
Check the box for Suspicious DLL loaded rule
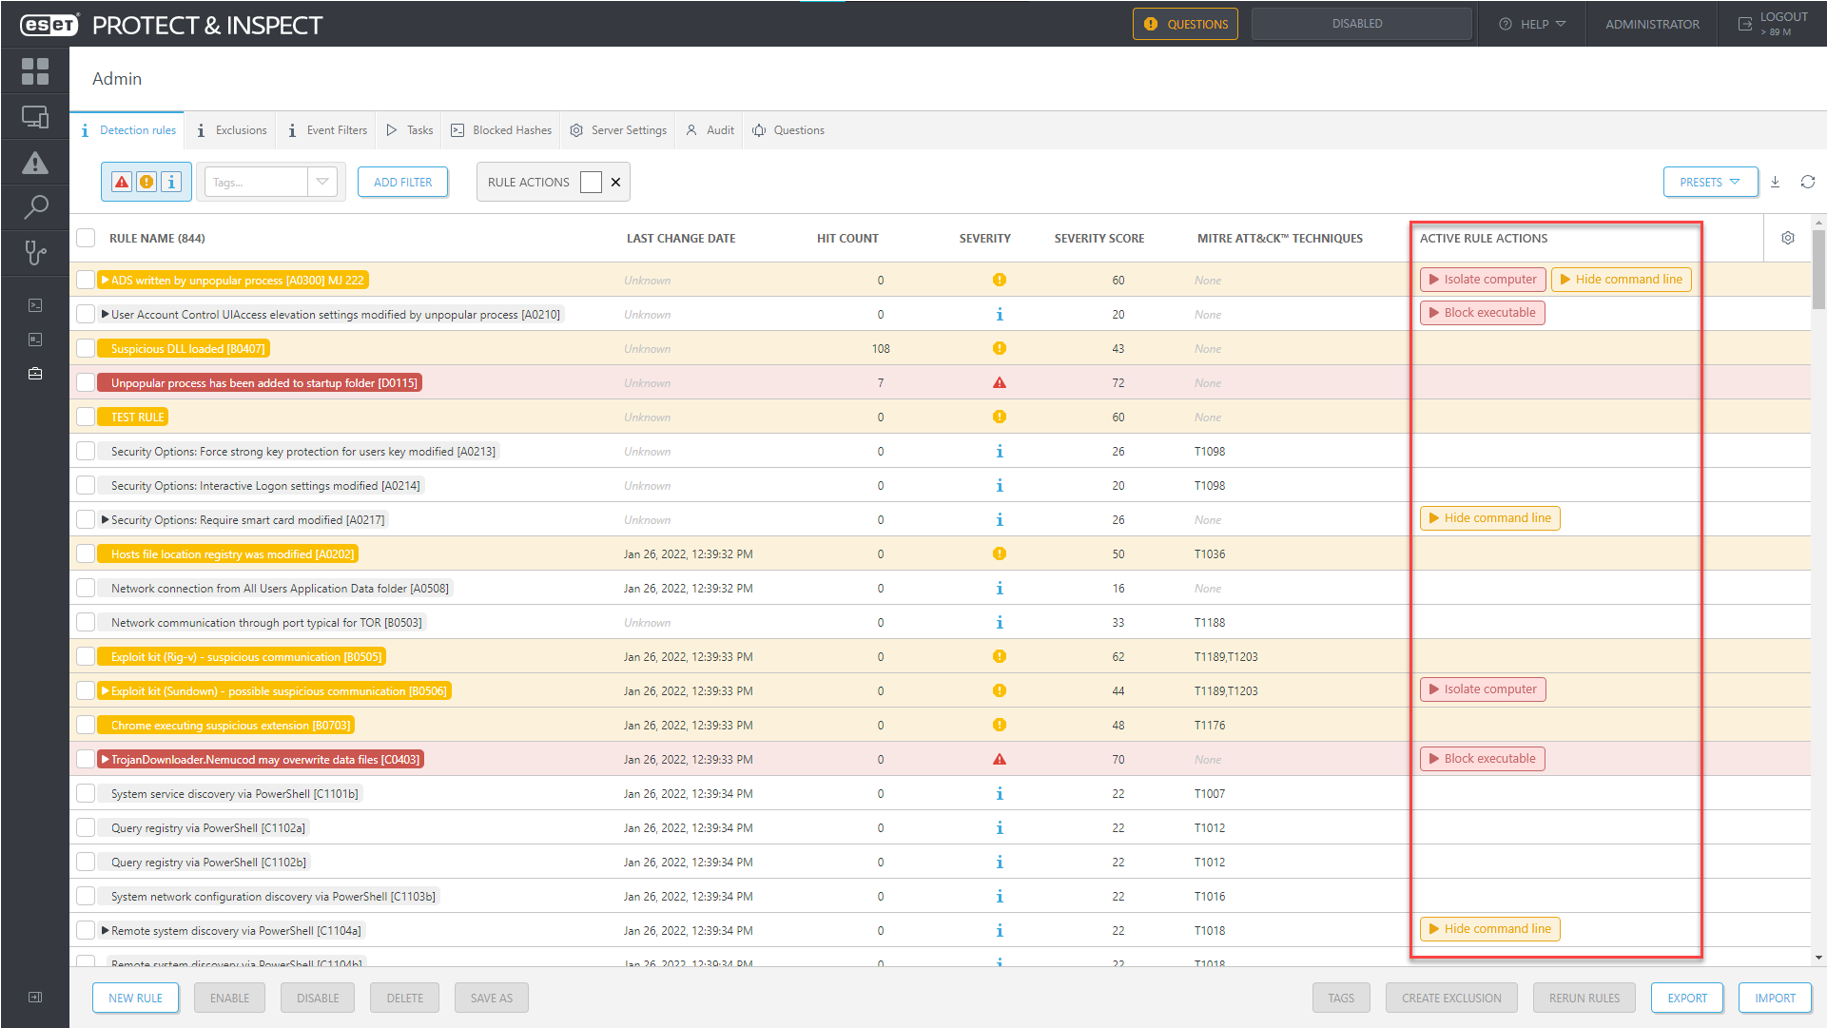86,348
